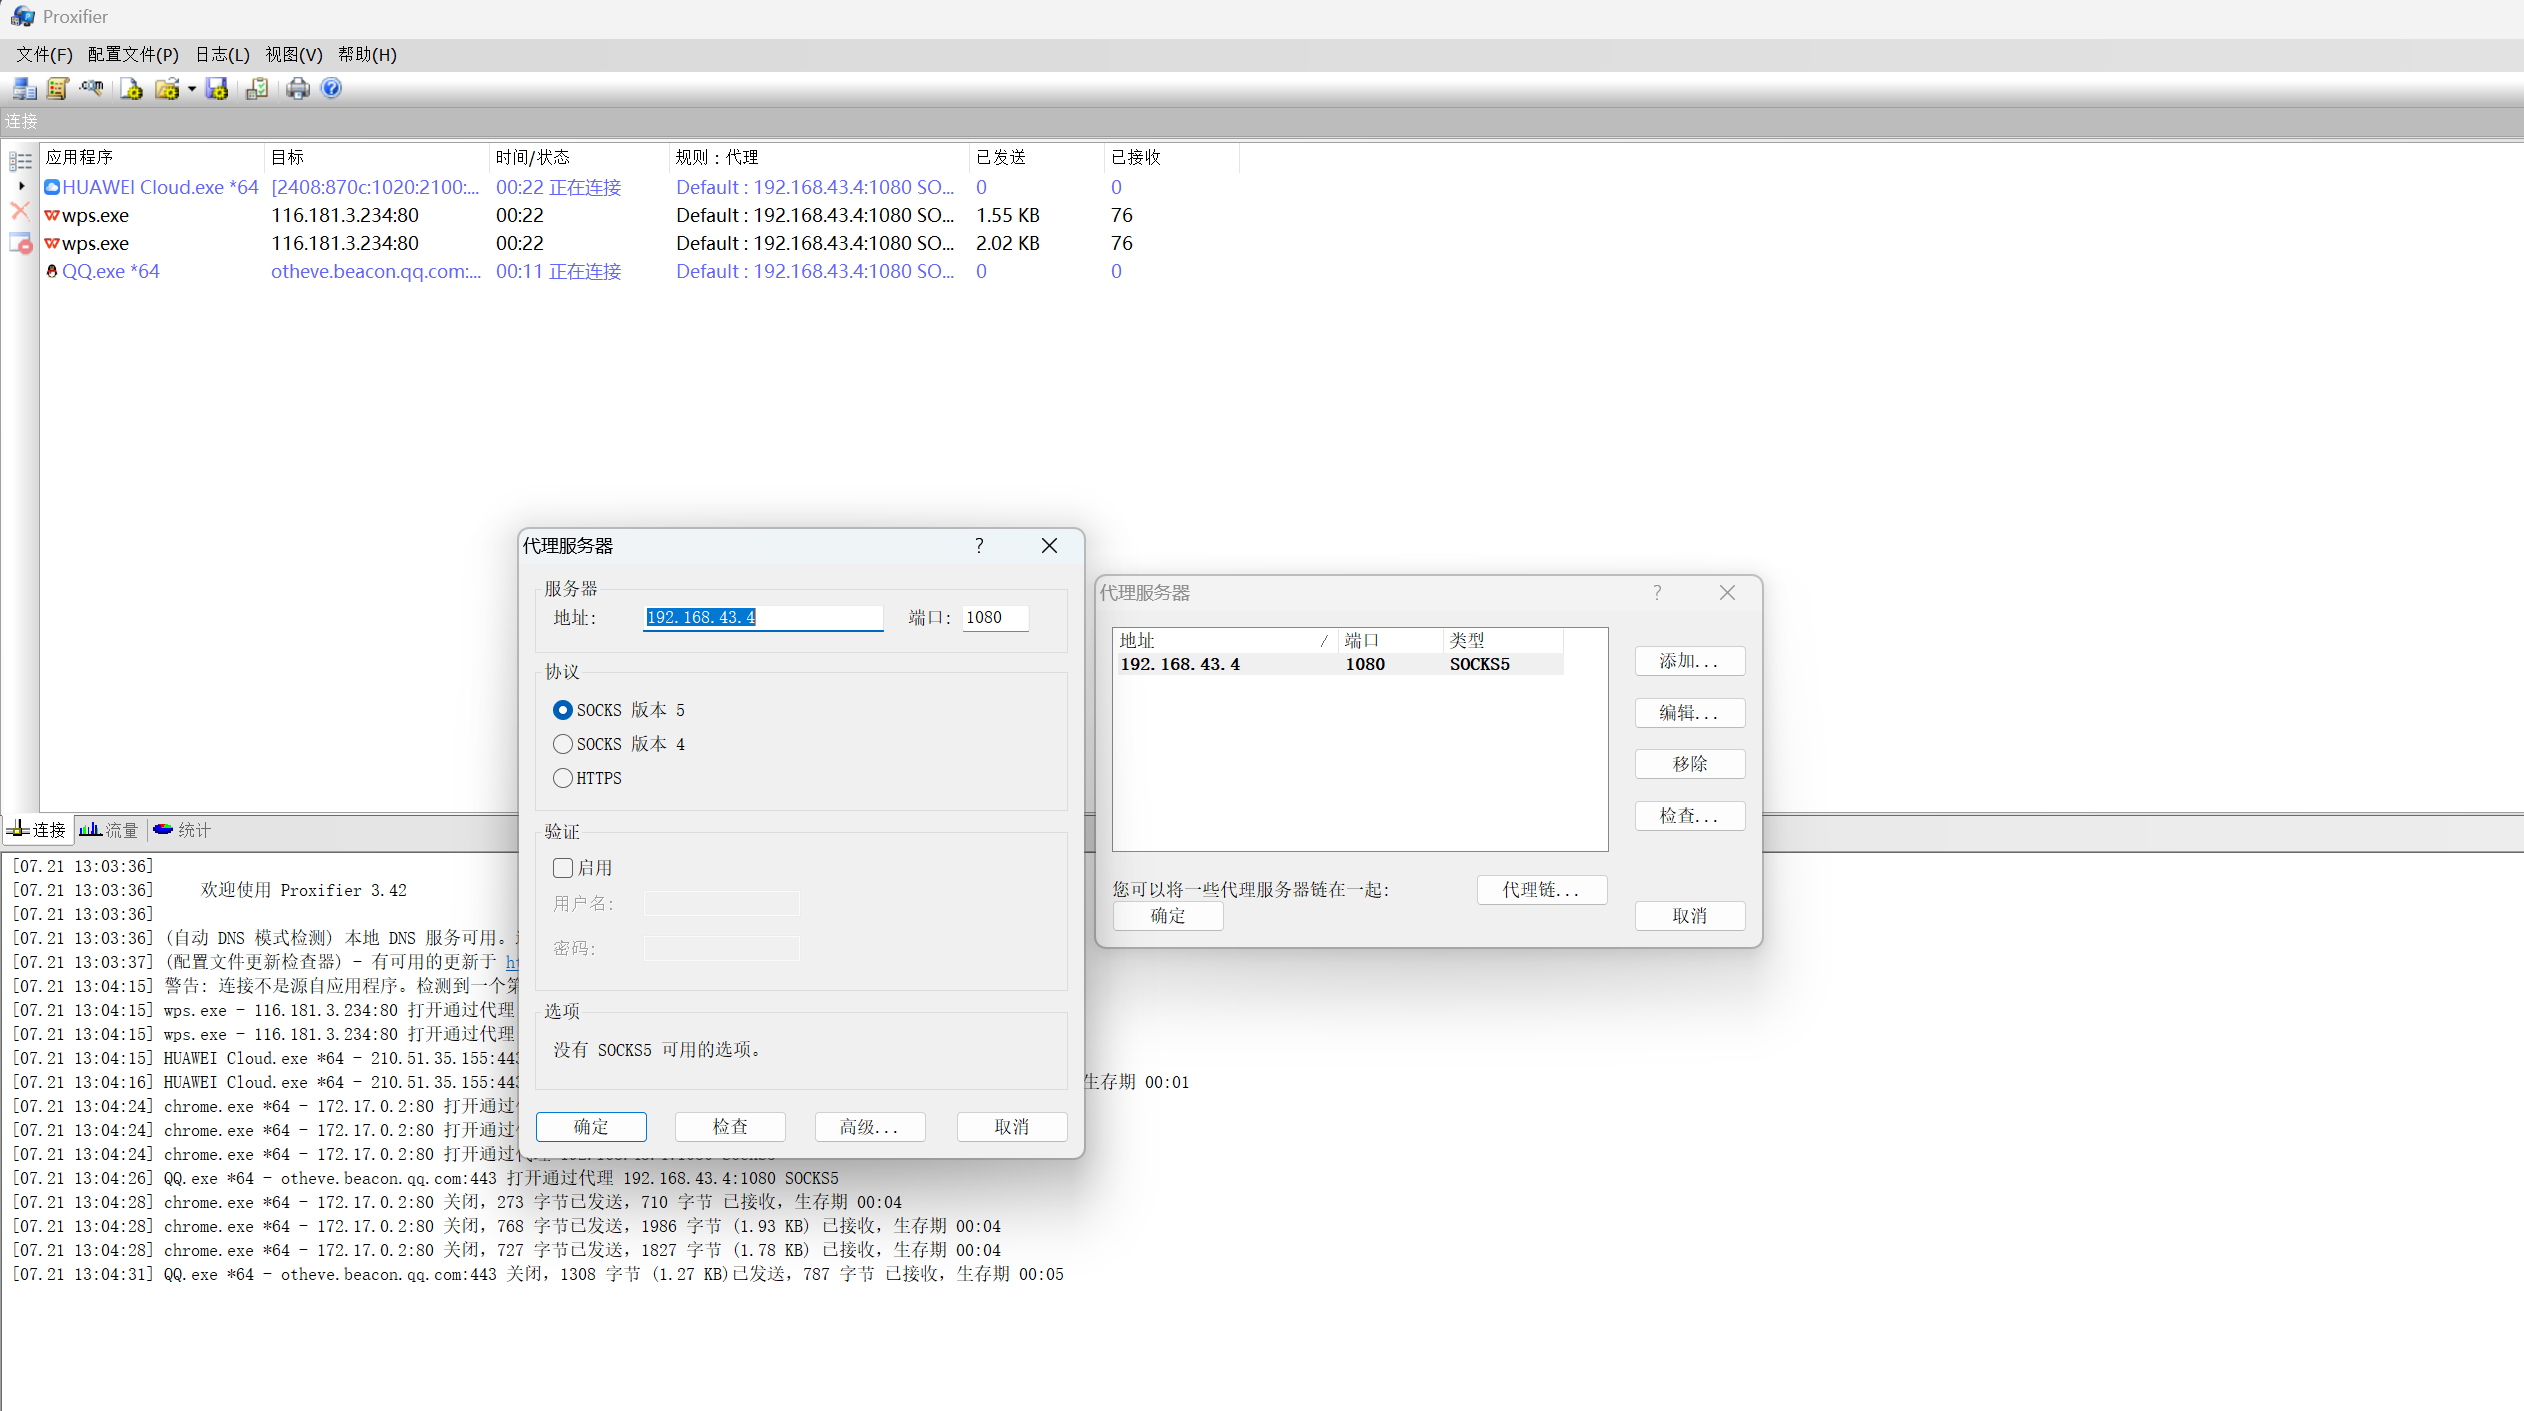Open the dropdown arrow next to Open Profile
This screenshot has height=1411, width=2524.
pyautogui.click(x=191, y=89)
